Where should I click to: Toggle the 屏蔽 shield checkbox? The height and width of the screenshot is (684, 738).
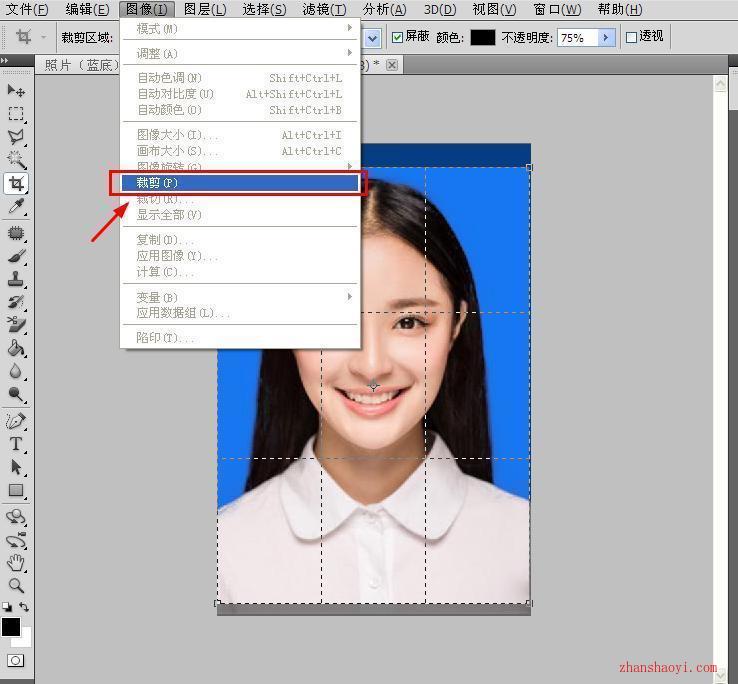point(397,37)
